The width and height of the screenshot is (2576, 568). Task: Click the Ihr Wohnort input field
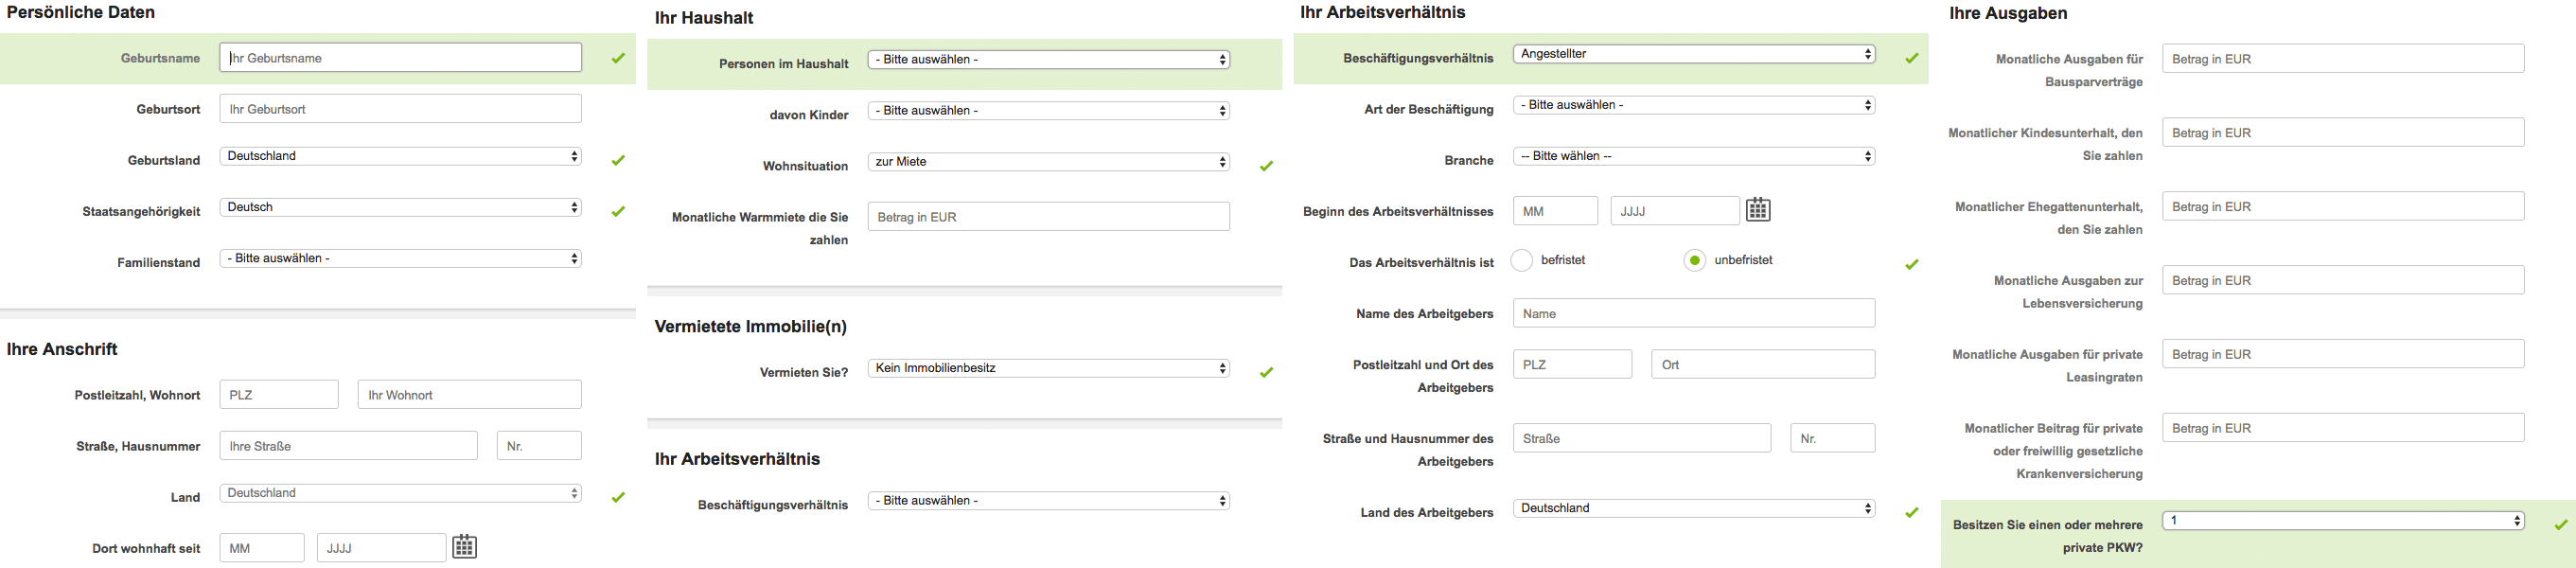[x=469, y=395]
